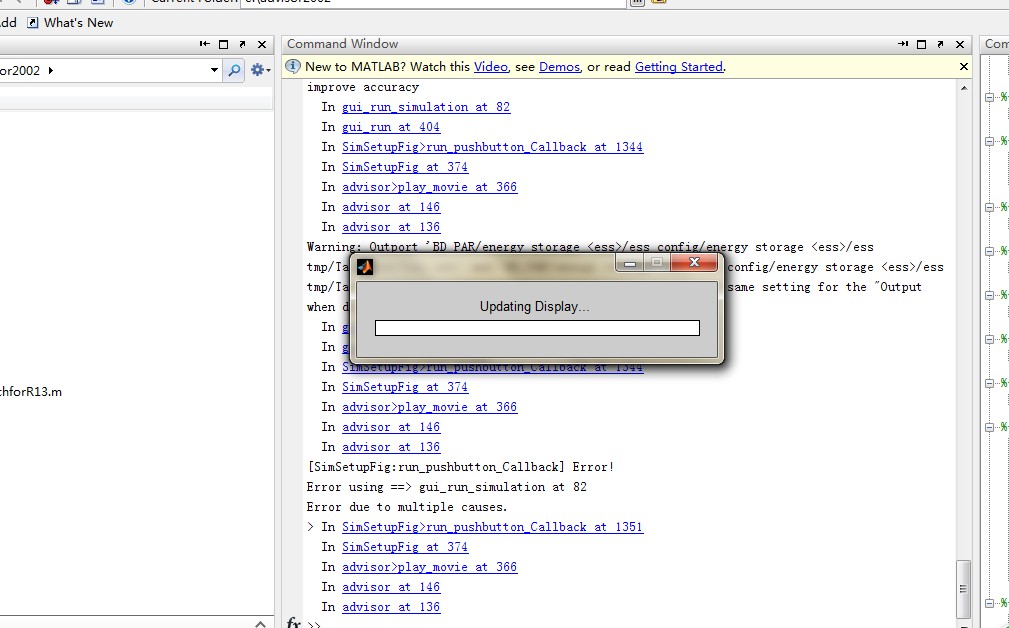Open the Current Folder gear actions menu
1009x628 pixels.
point(260,70)
